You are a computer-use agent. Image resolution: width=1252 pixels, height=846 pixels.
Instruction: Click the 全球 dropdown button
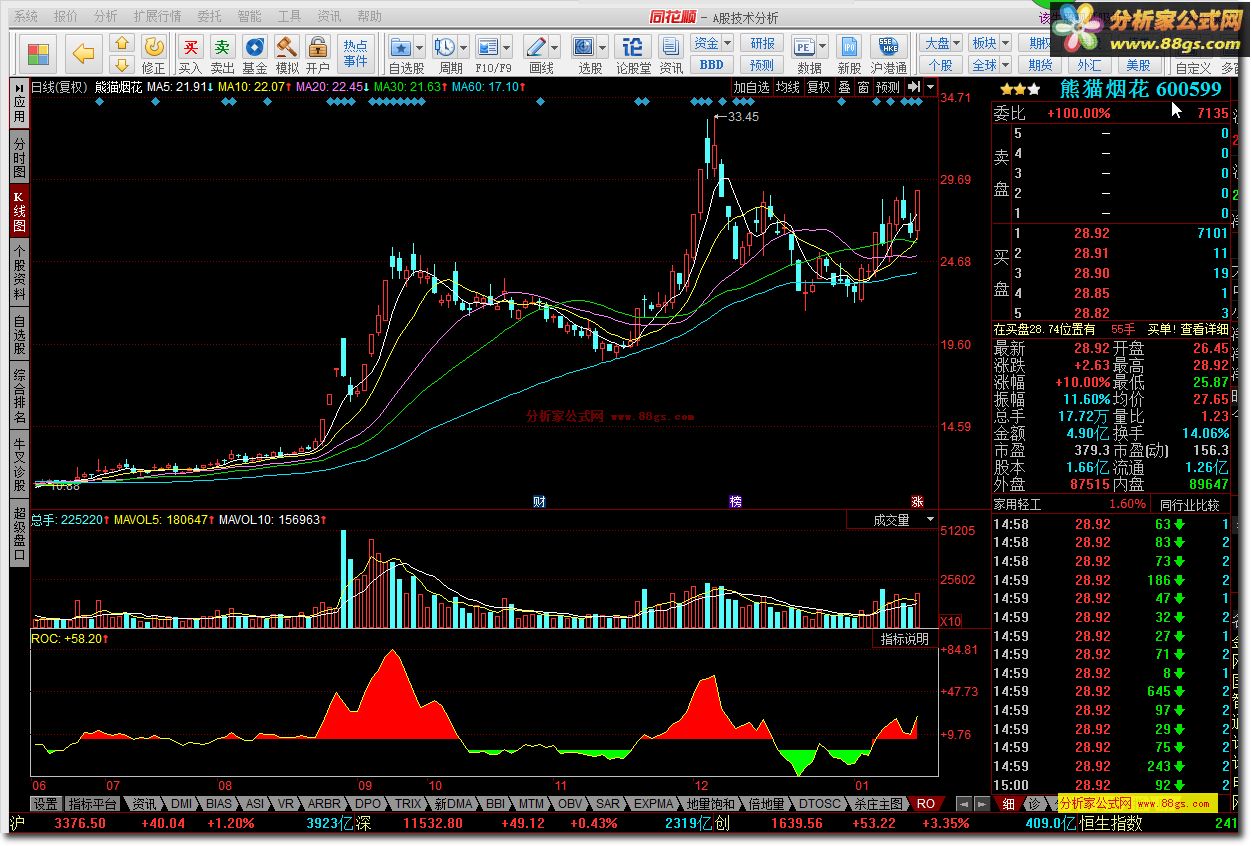click(x=990, y=65)
